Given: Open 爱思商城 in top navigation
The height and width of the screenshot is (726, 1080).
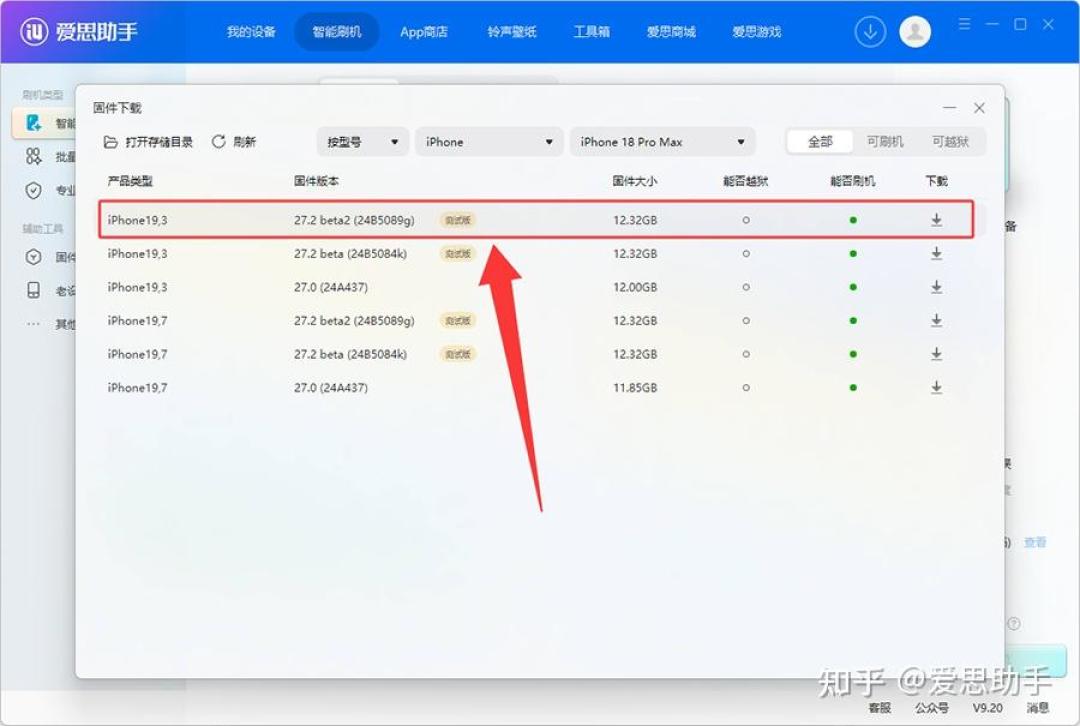Looking at the screenshot, I should pos(671,32).
